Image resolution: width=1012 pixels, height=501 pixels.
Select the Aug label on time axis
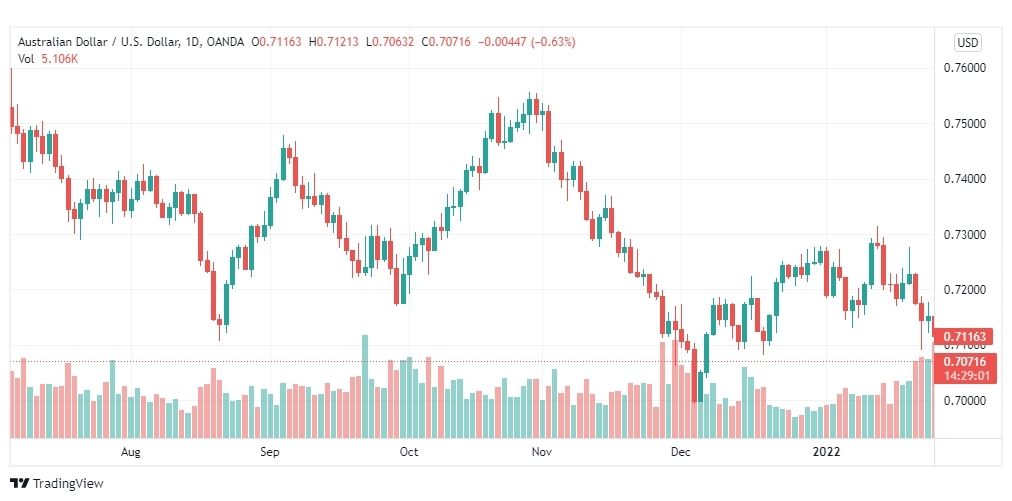point(130,452)
